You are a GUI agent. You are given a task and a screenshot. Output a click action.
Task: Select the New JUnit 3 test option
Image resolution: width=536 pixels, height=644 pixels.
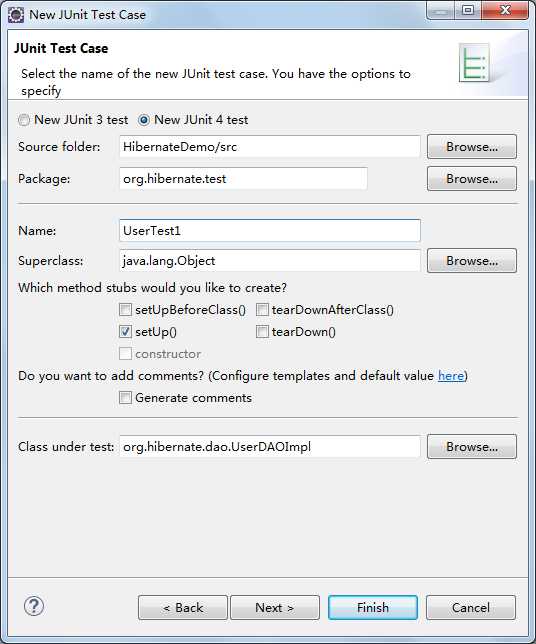point(24,120)
